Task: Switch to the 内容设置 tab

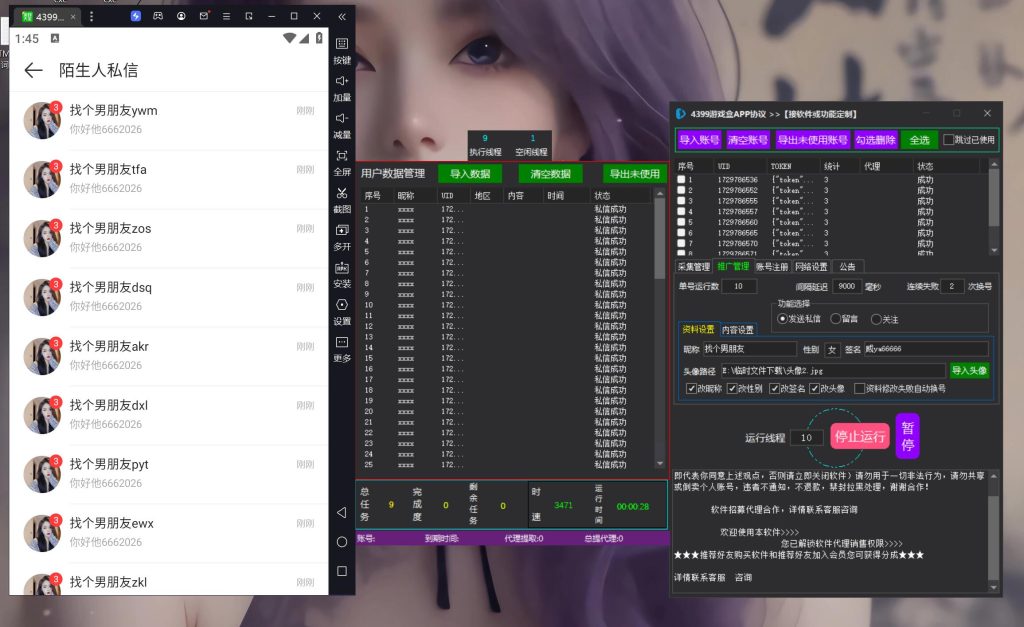Action: tap(738, 330)
